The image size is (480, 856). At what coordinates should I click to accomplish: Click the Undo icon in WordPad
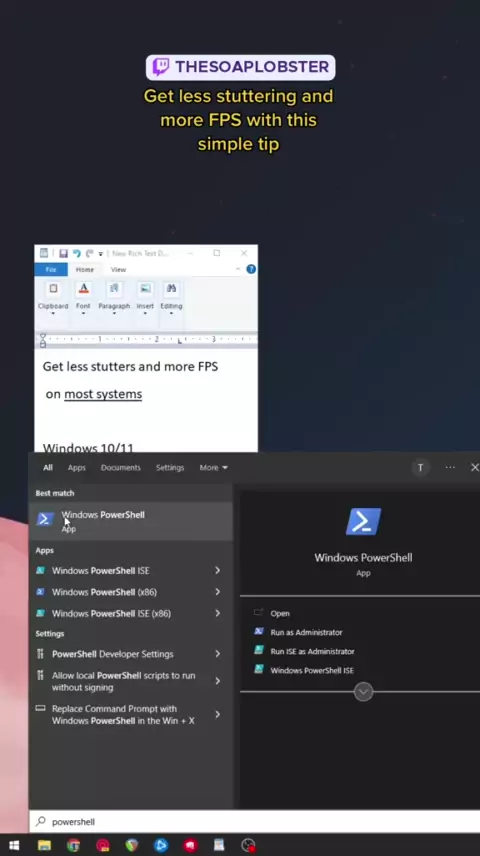tap(76, 253)
